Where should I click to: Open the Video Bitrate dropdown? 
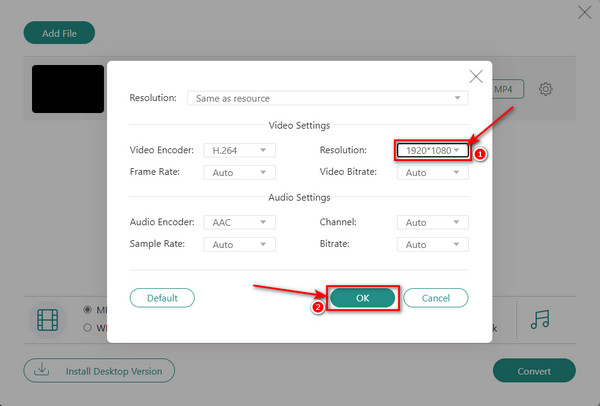432,173
